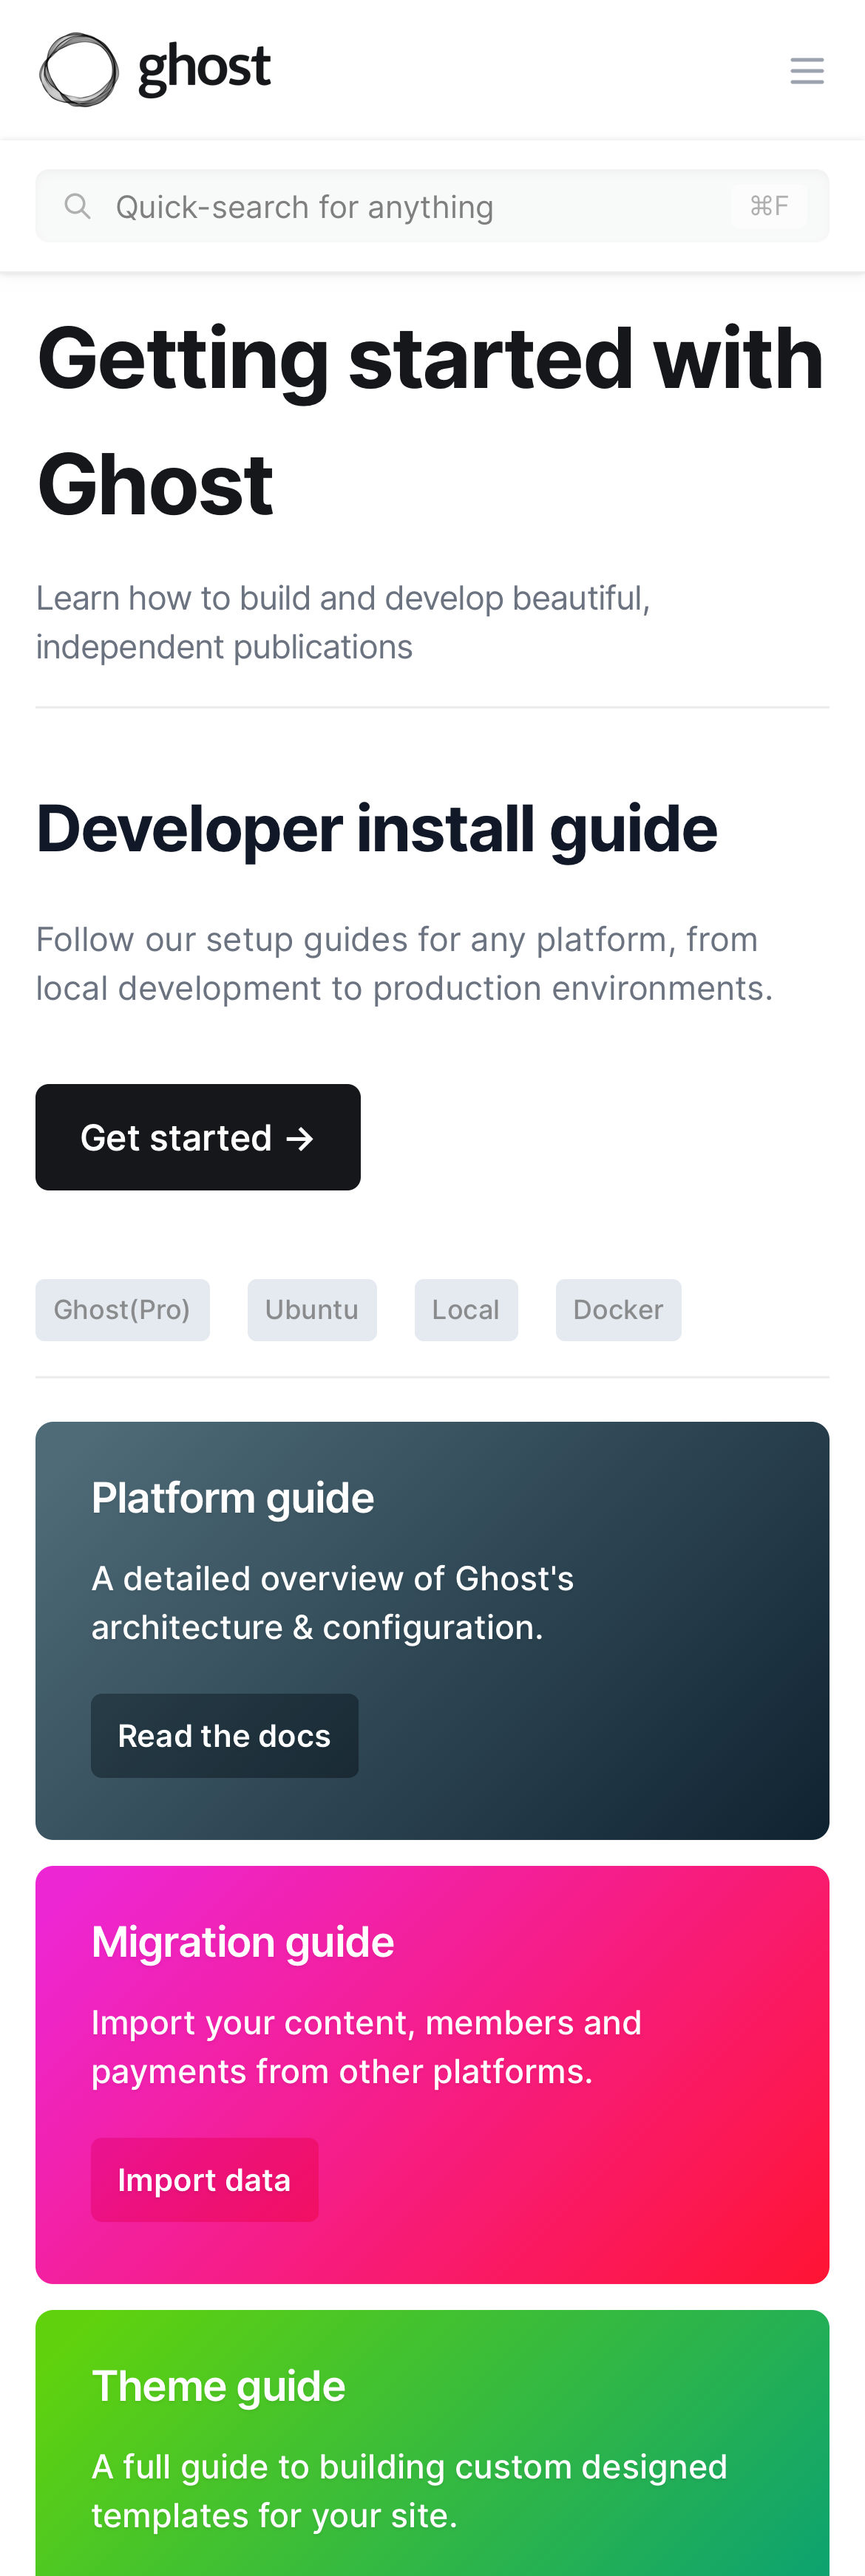Image resolution: width=865 pixels, height=2576 pixels.
Task: Select the Local install tag
Action: 466,1310
